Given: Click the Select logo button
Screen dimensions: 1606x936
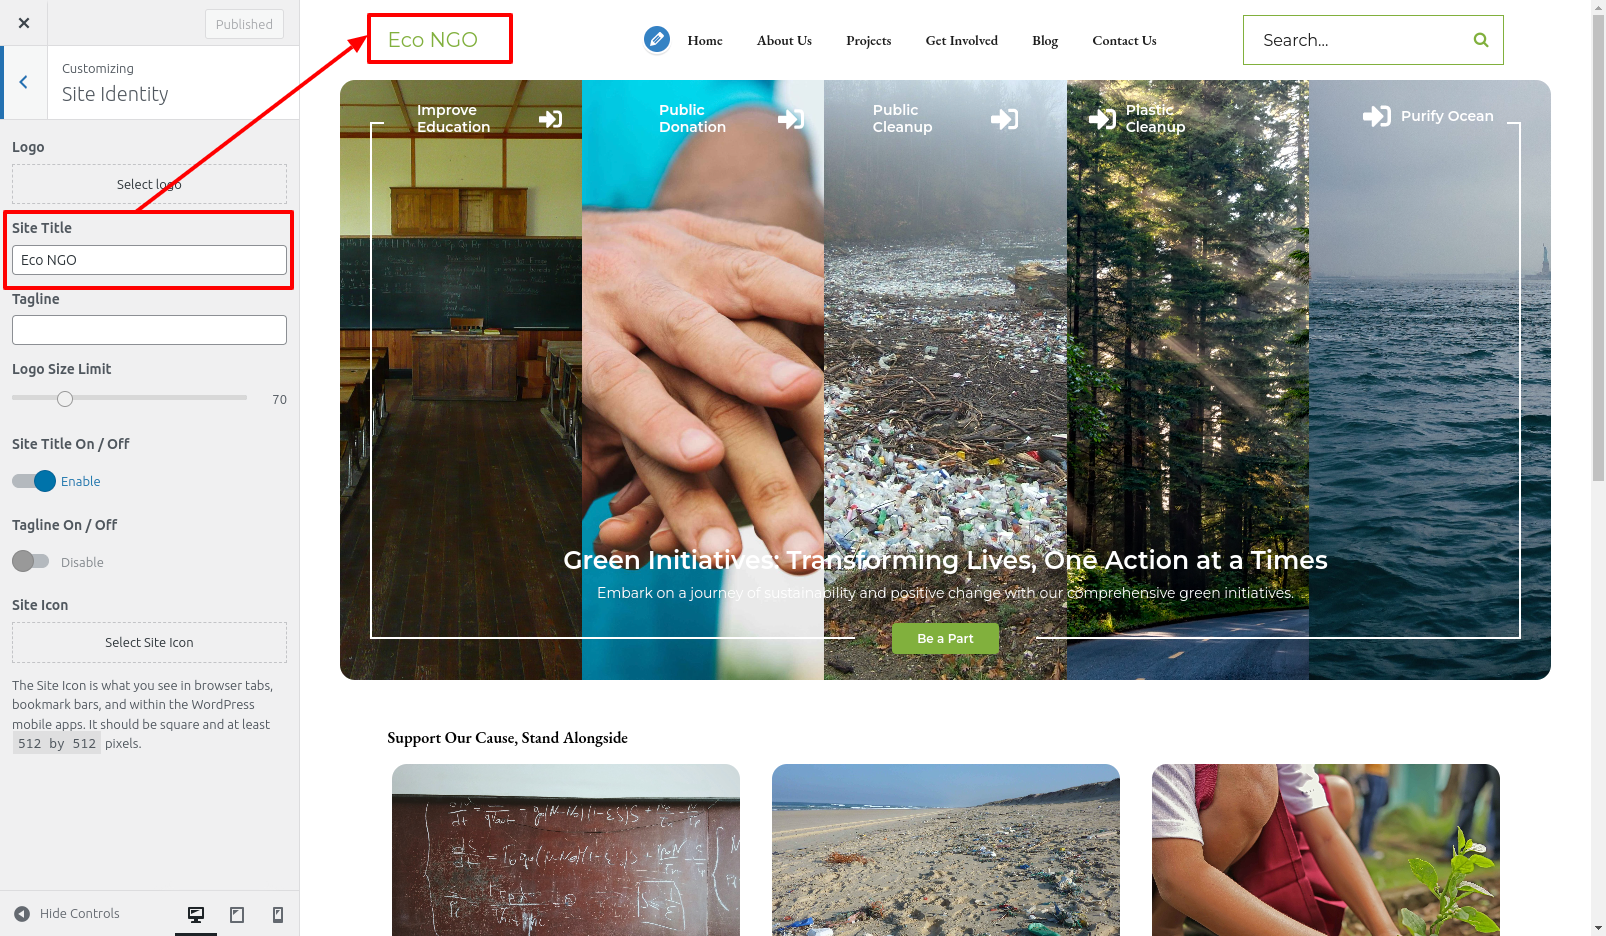Looking at the screenshot, I should coord(149,184).
